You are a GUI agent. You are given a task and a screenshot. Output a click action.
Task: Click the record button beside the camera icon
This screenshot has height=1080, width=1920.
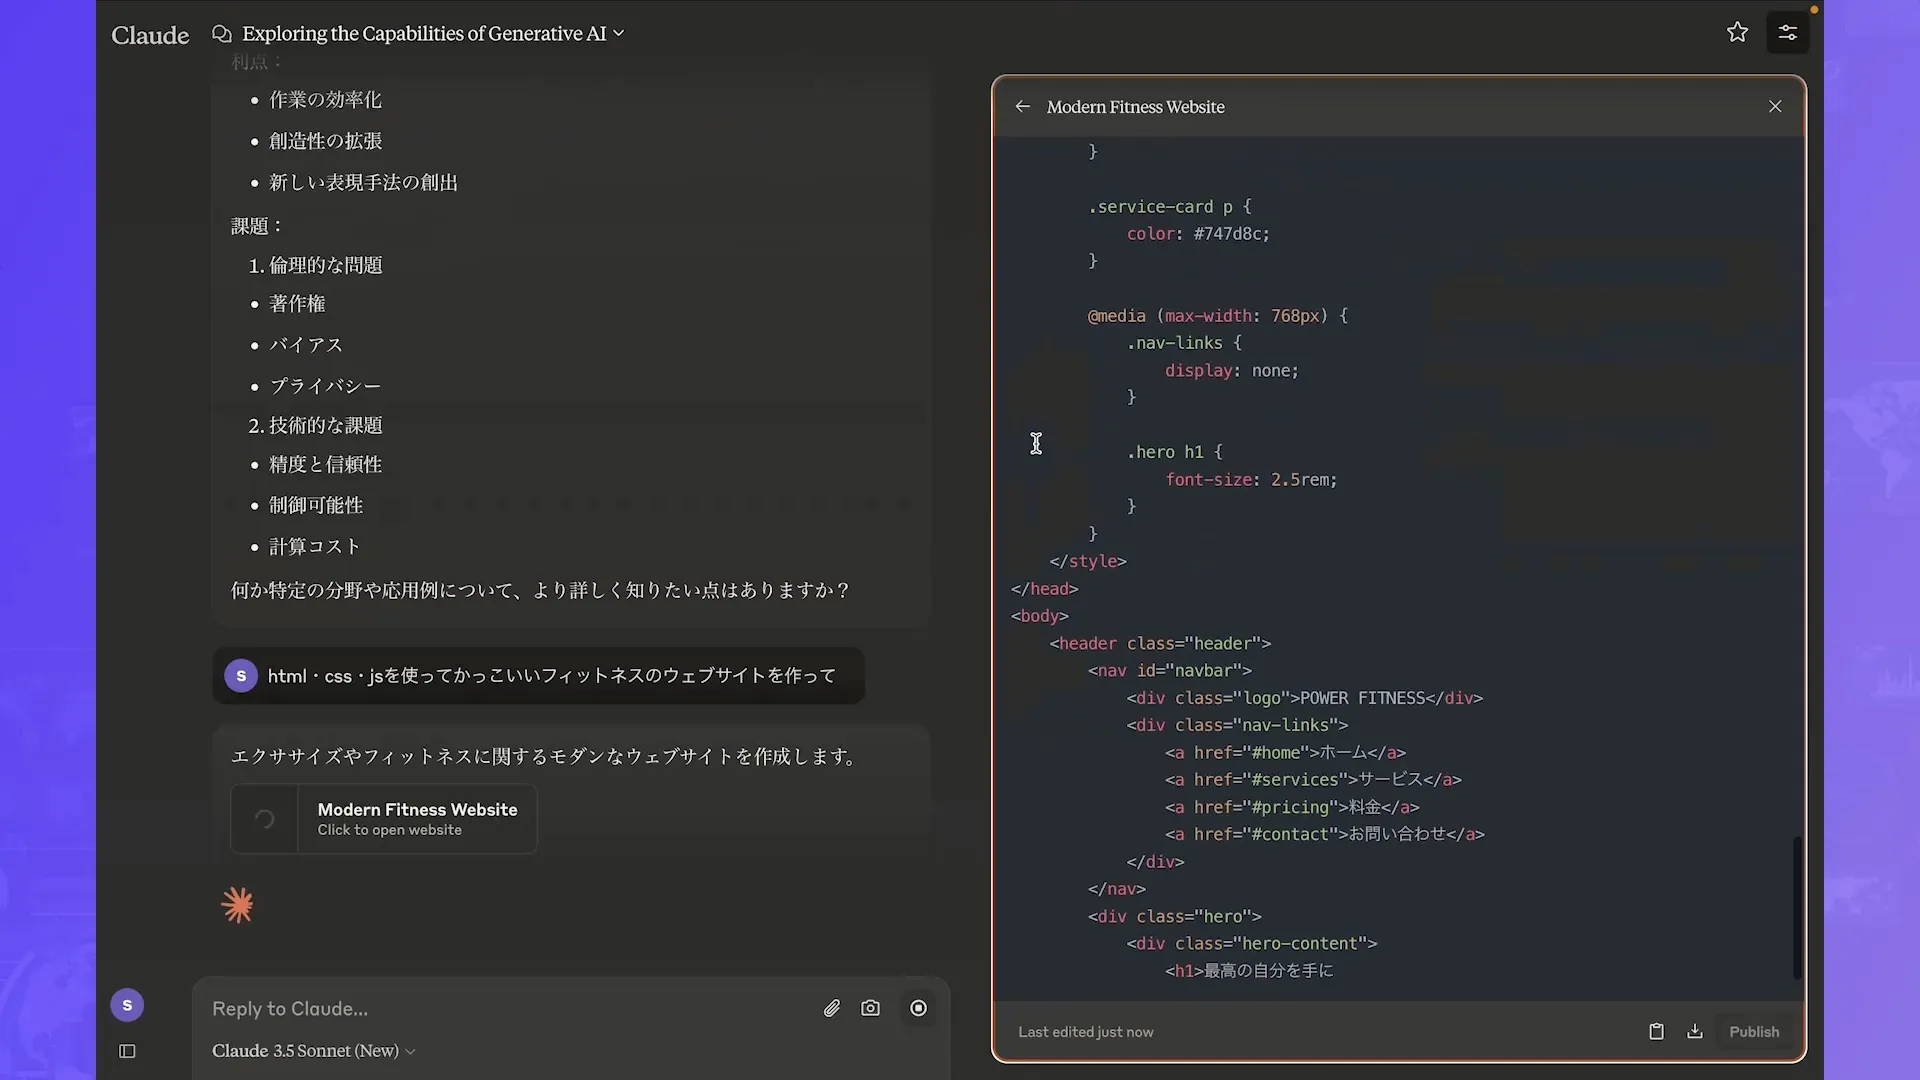pos(919,1007)
